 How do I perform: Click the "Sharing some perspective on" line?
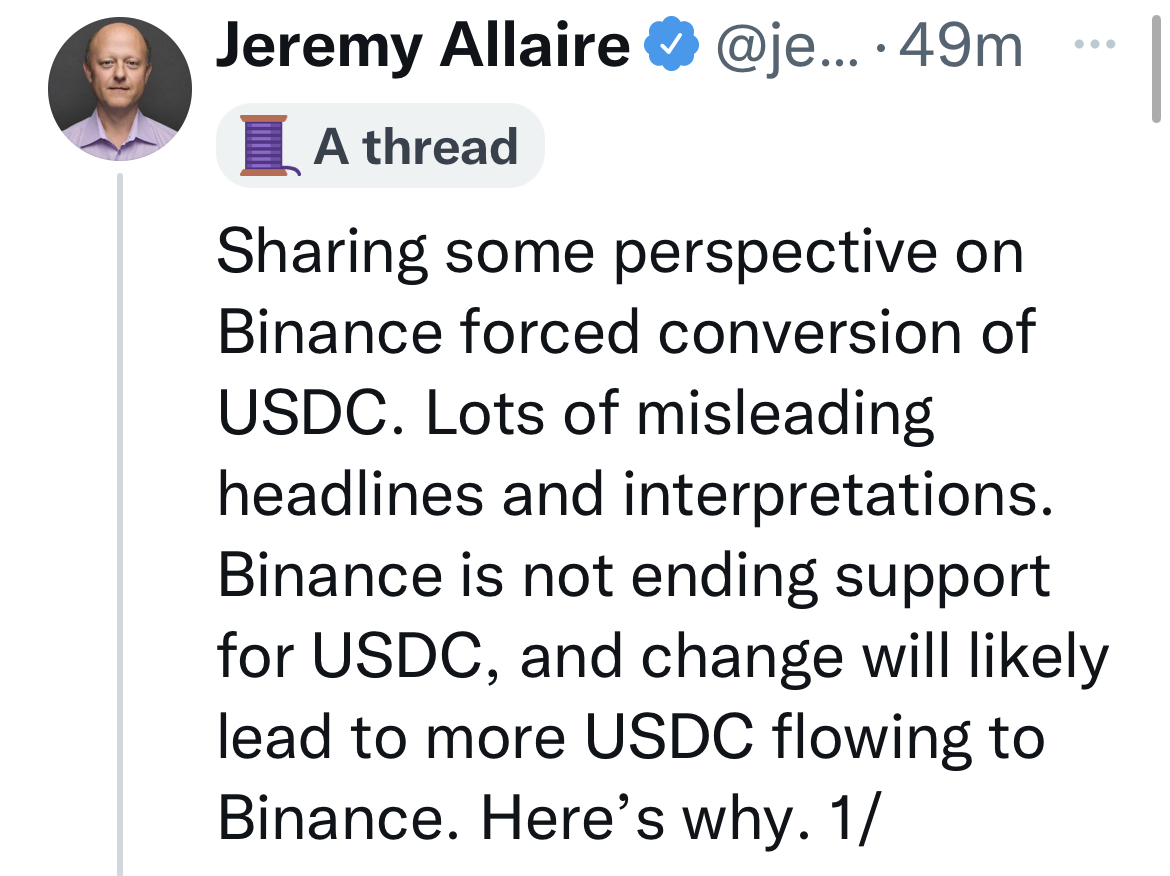[x=620, y=252]
